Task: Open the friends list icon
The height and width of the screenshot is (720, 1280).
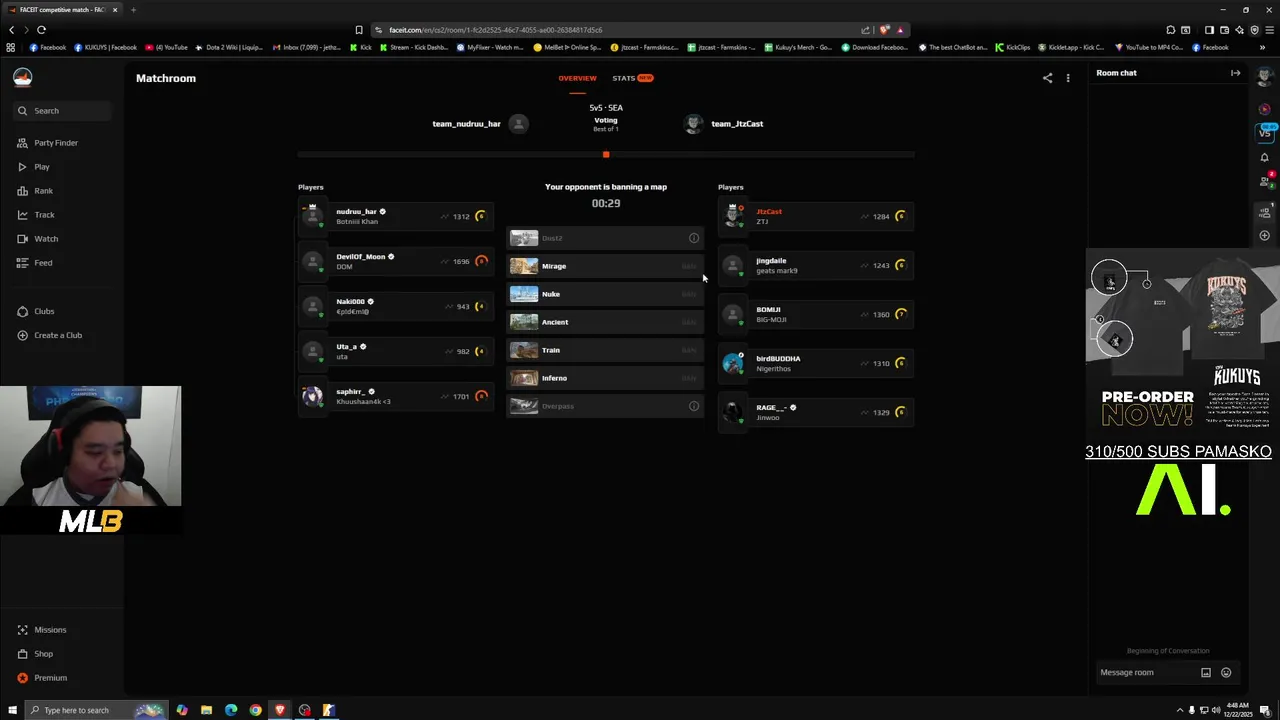Action: pos(1265,180)
